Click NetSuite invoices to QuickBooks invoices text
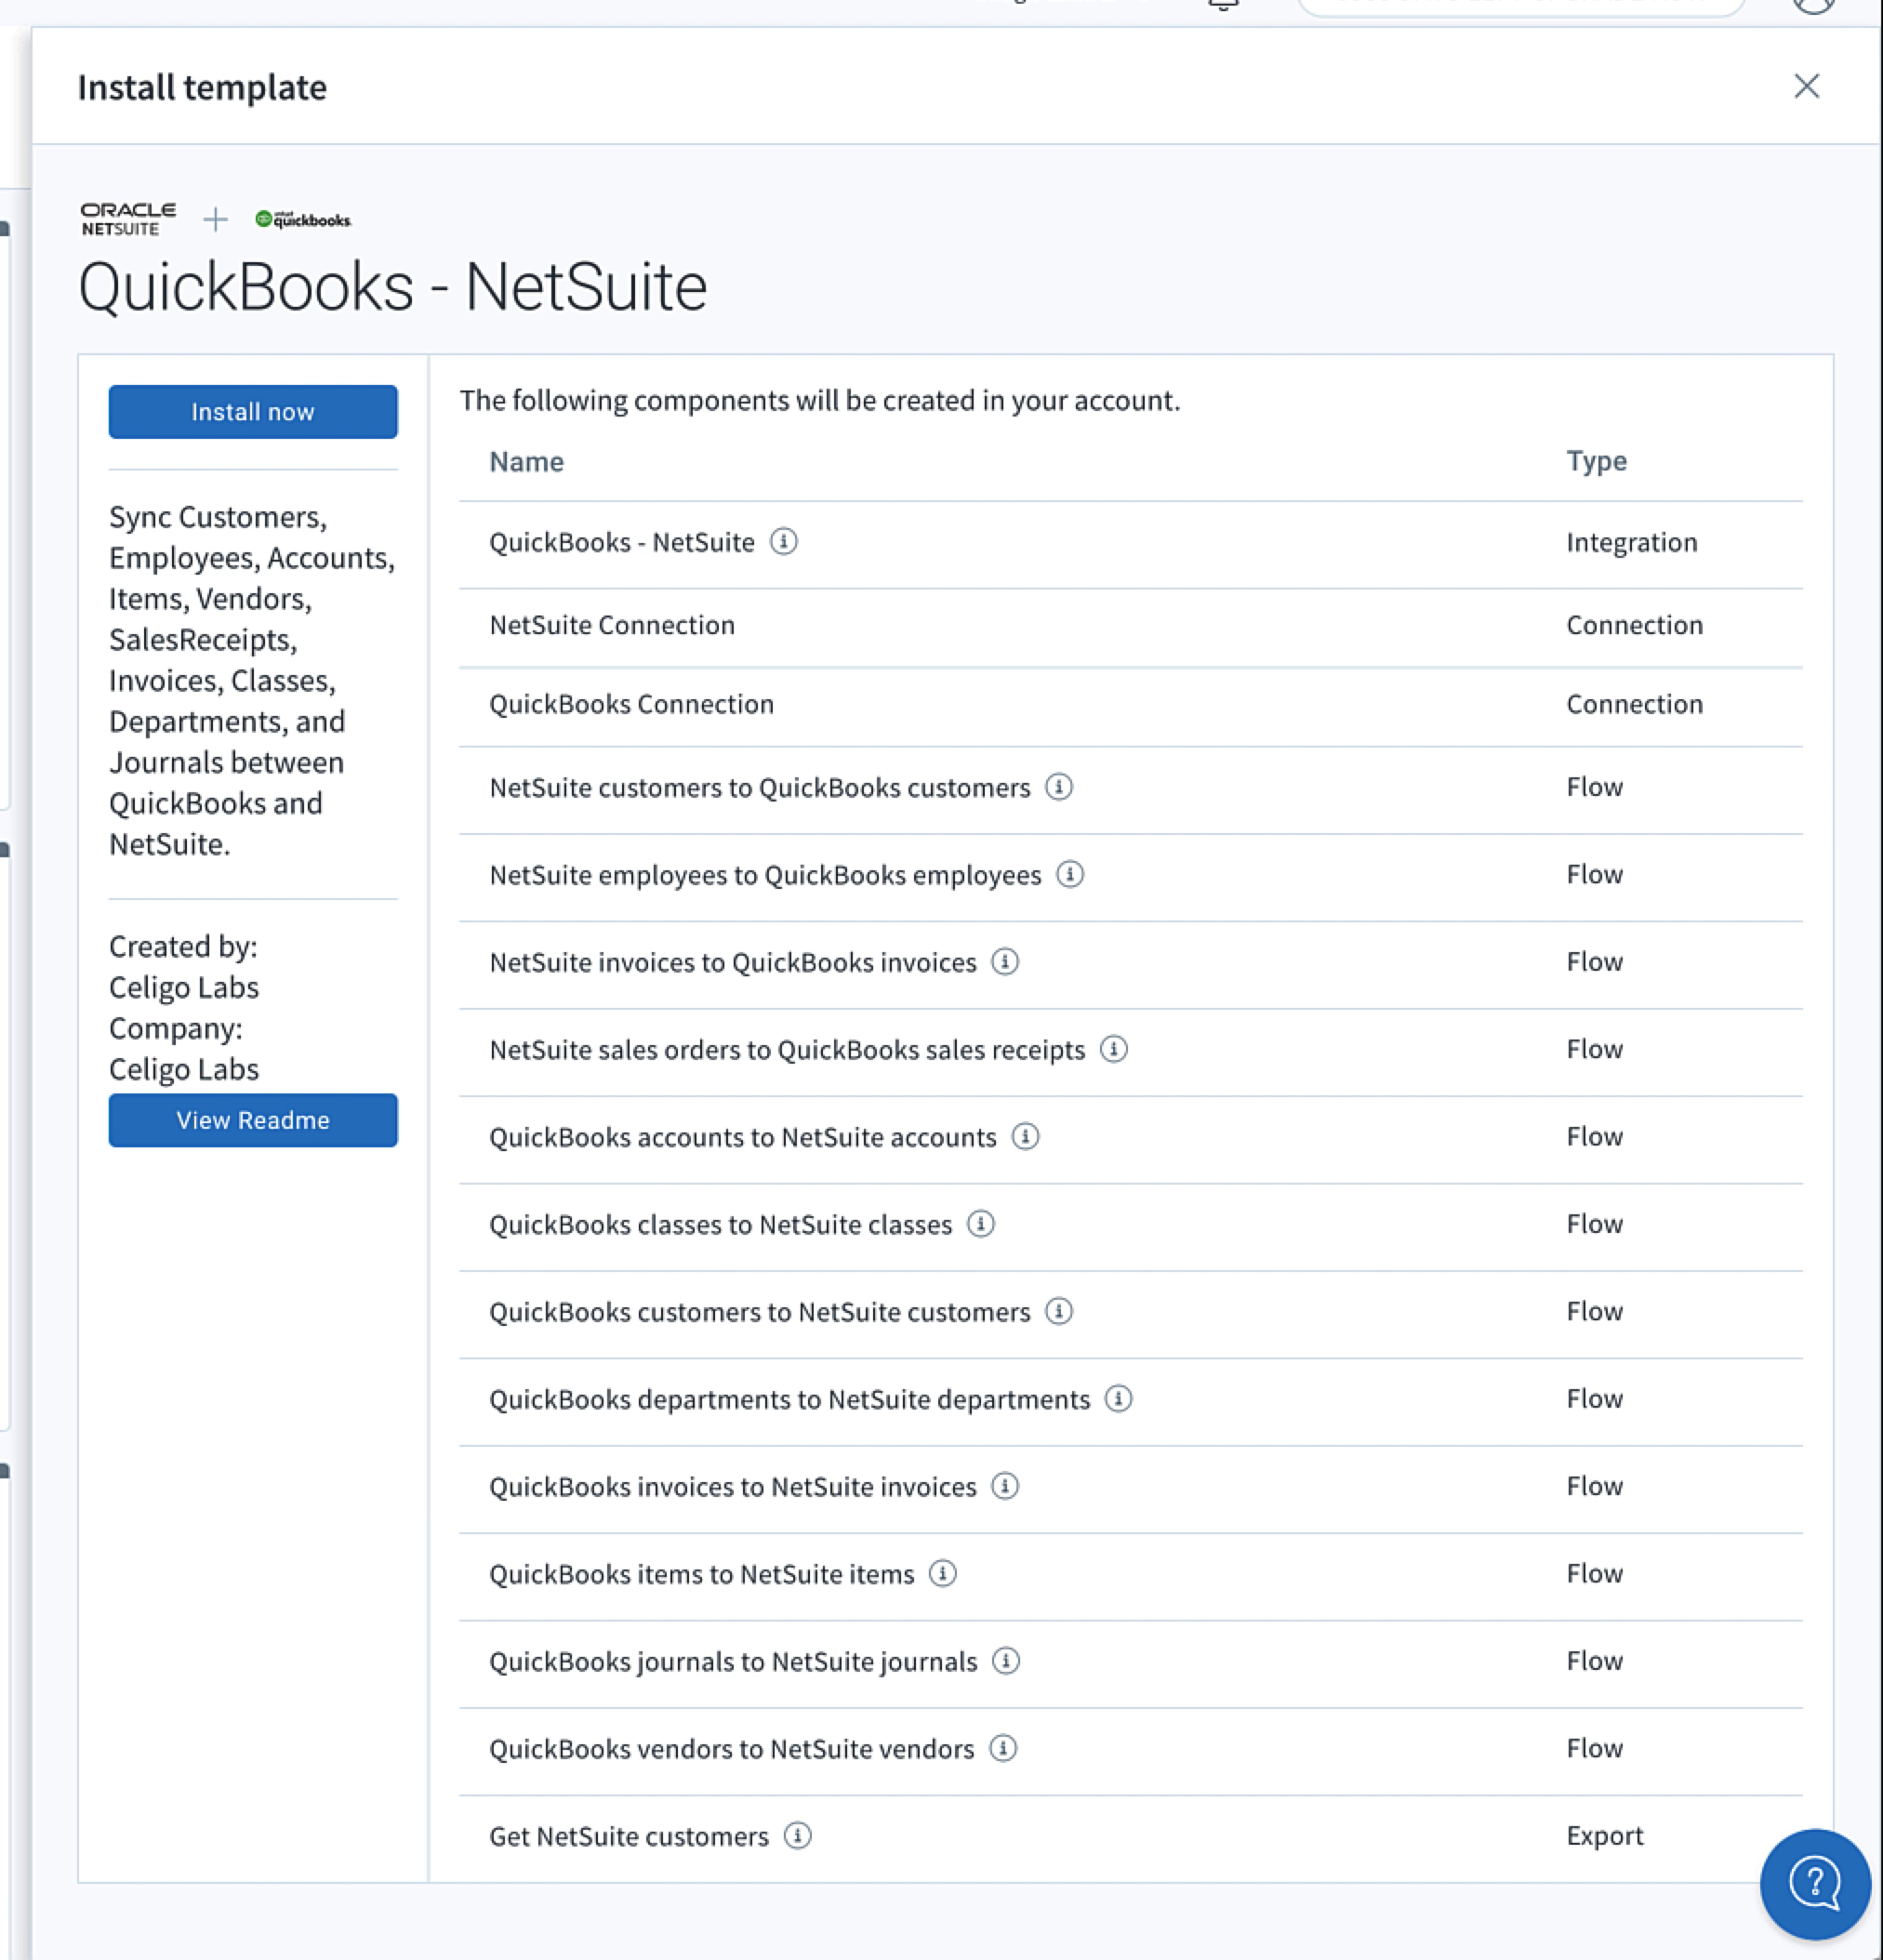Screen dimensions: 1883x1960 (733, 962)
